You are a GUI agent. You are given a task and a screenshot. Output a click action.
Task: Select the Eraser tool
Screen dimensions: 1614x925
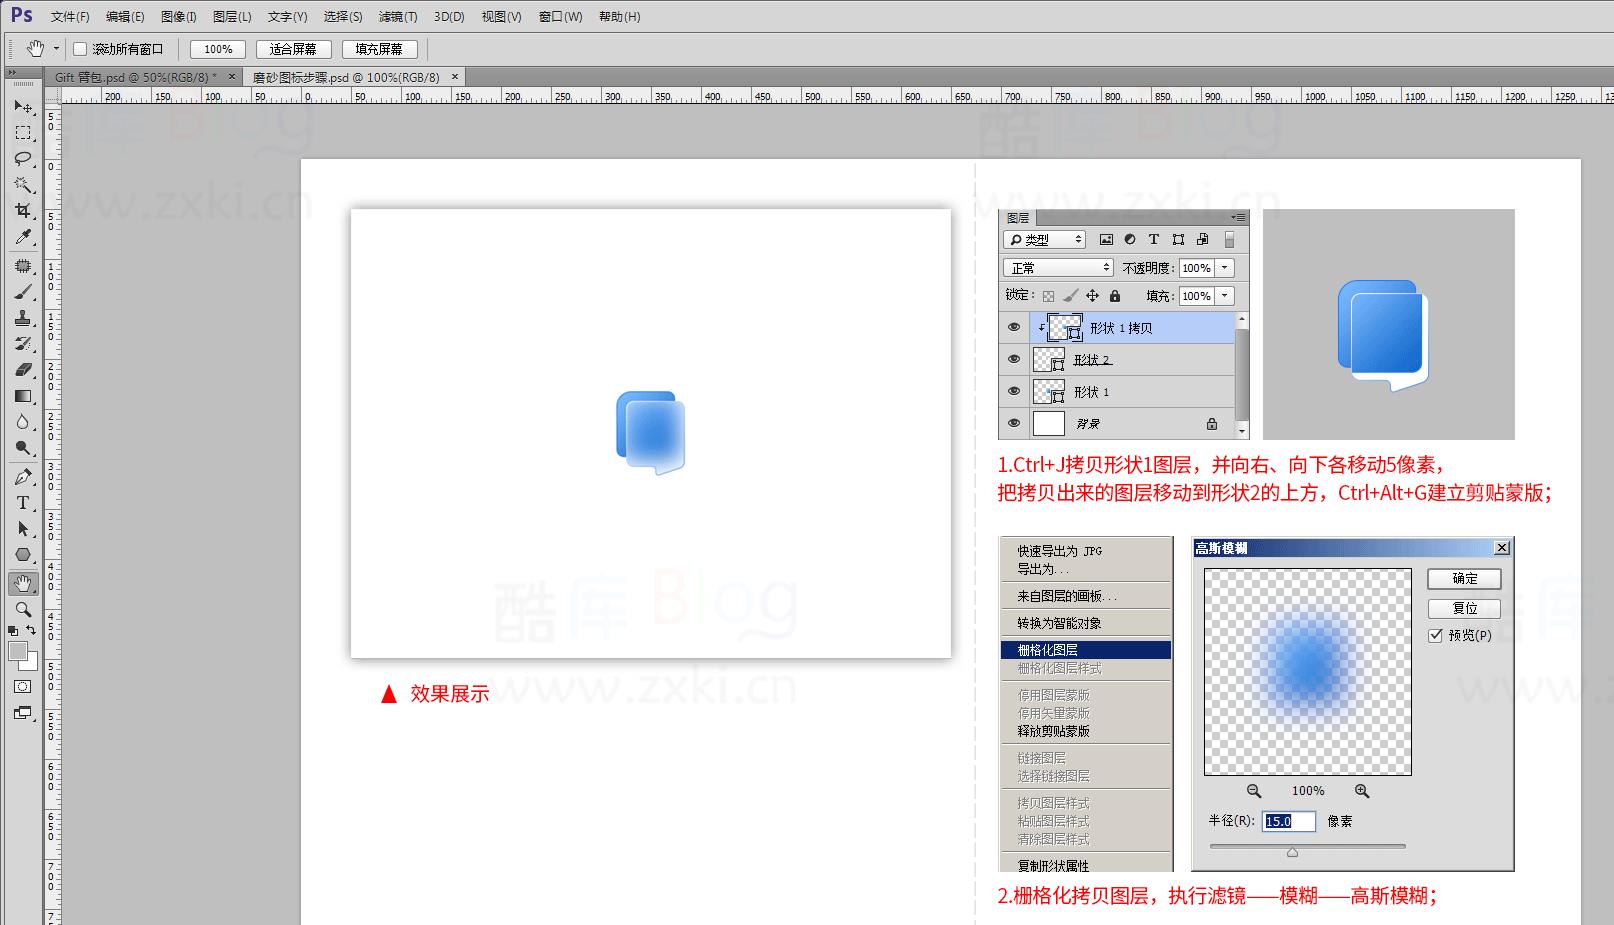[23, 369]
